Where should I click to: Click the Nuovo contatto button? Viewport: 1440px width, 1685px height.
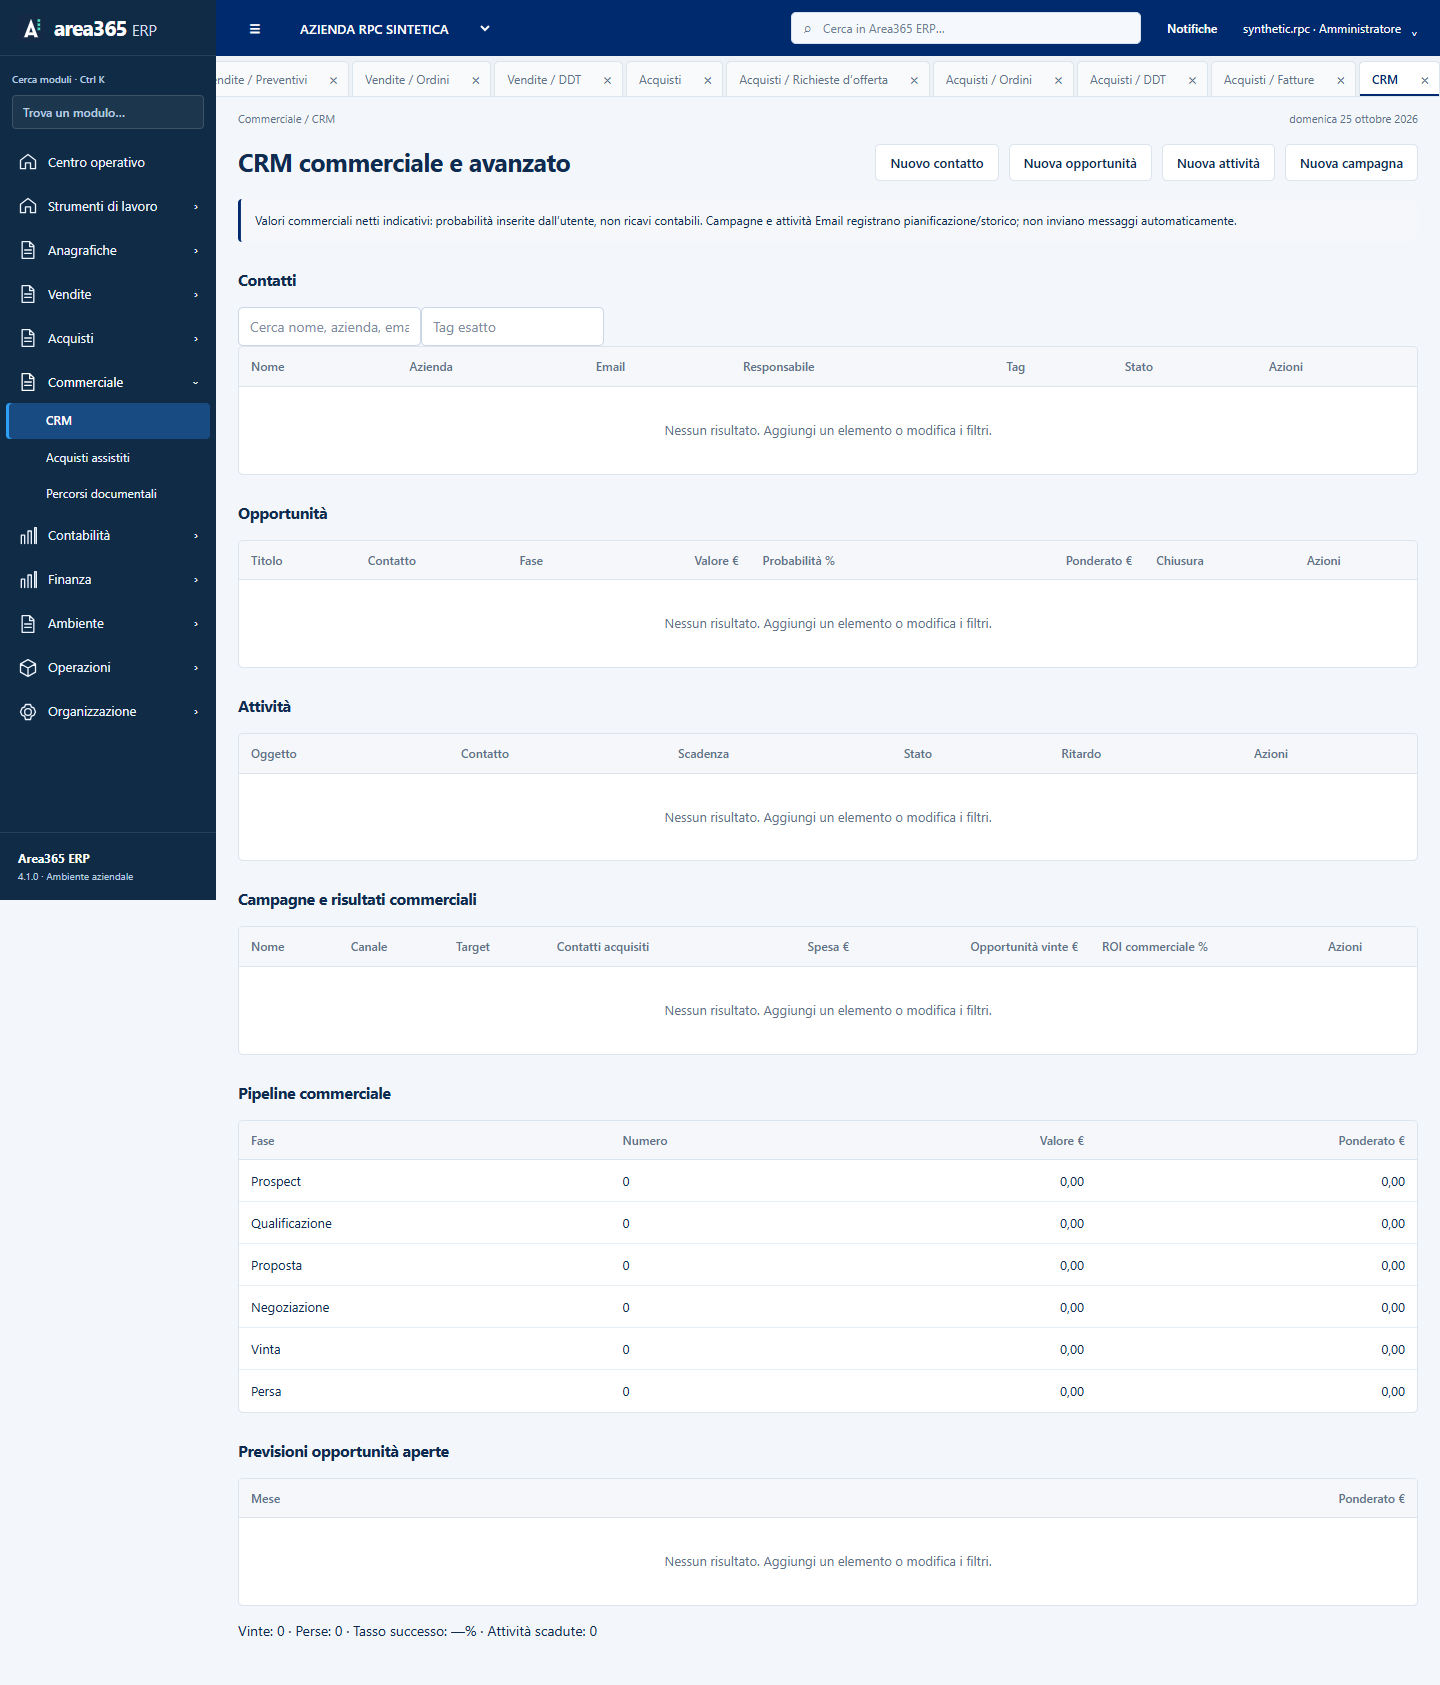937,163
